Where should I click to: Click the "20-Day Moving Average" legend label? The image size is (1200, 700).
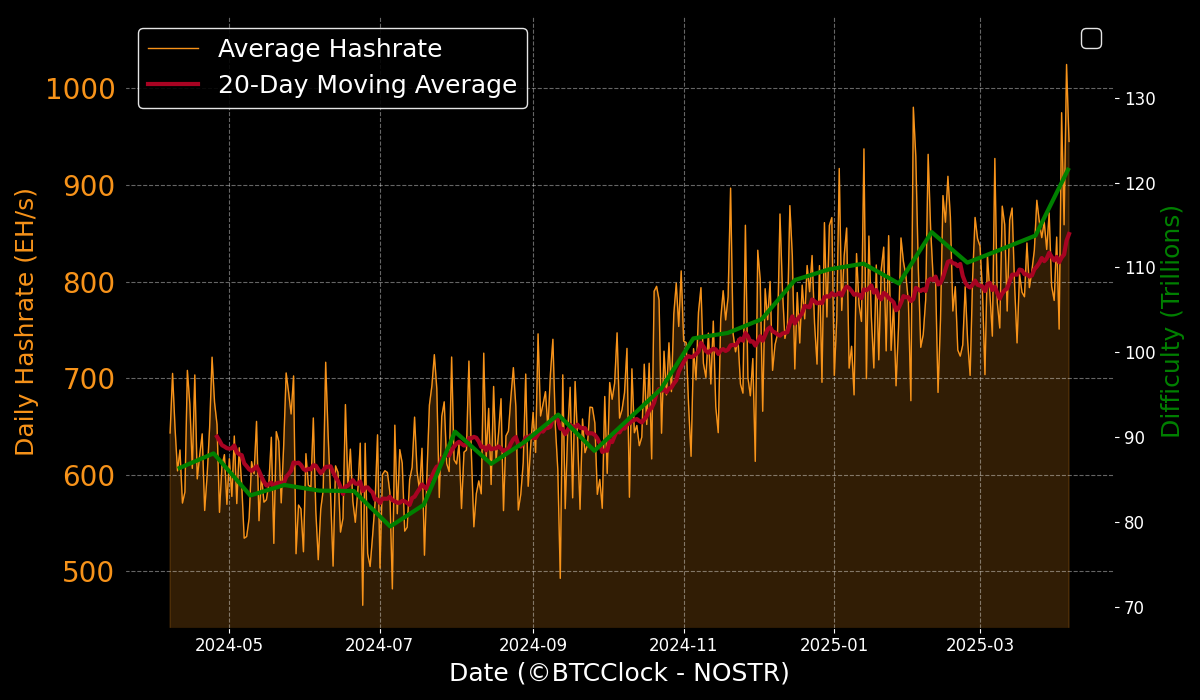coord(367,85)
